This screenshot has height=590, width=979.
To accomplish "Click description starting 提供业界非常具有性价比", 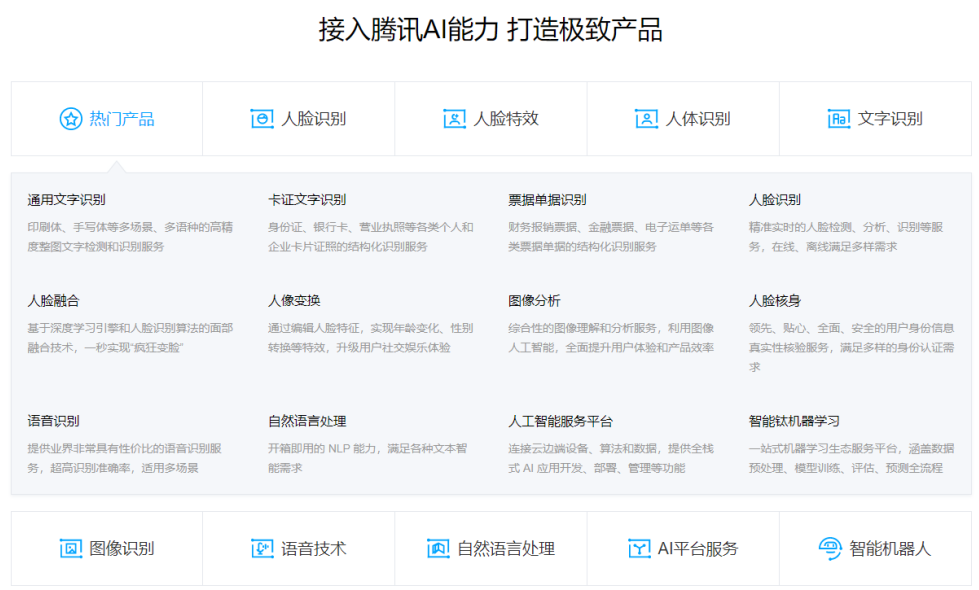I will click(x=125, y=458).
